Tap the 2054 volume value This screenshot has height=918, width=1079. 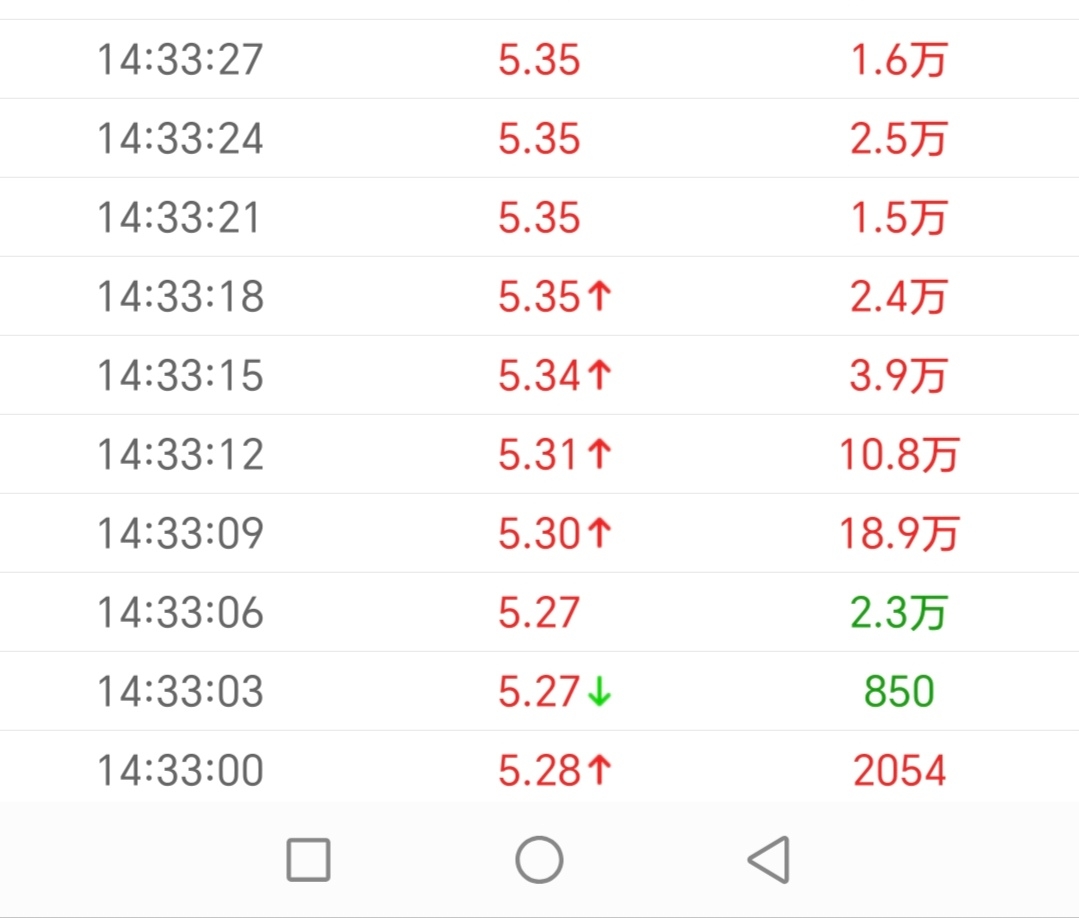(899, 770)
